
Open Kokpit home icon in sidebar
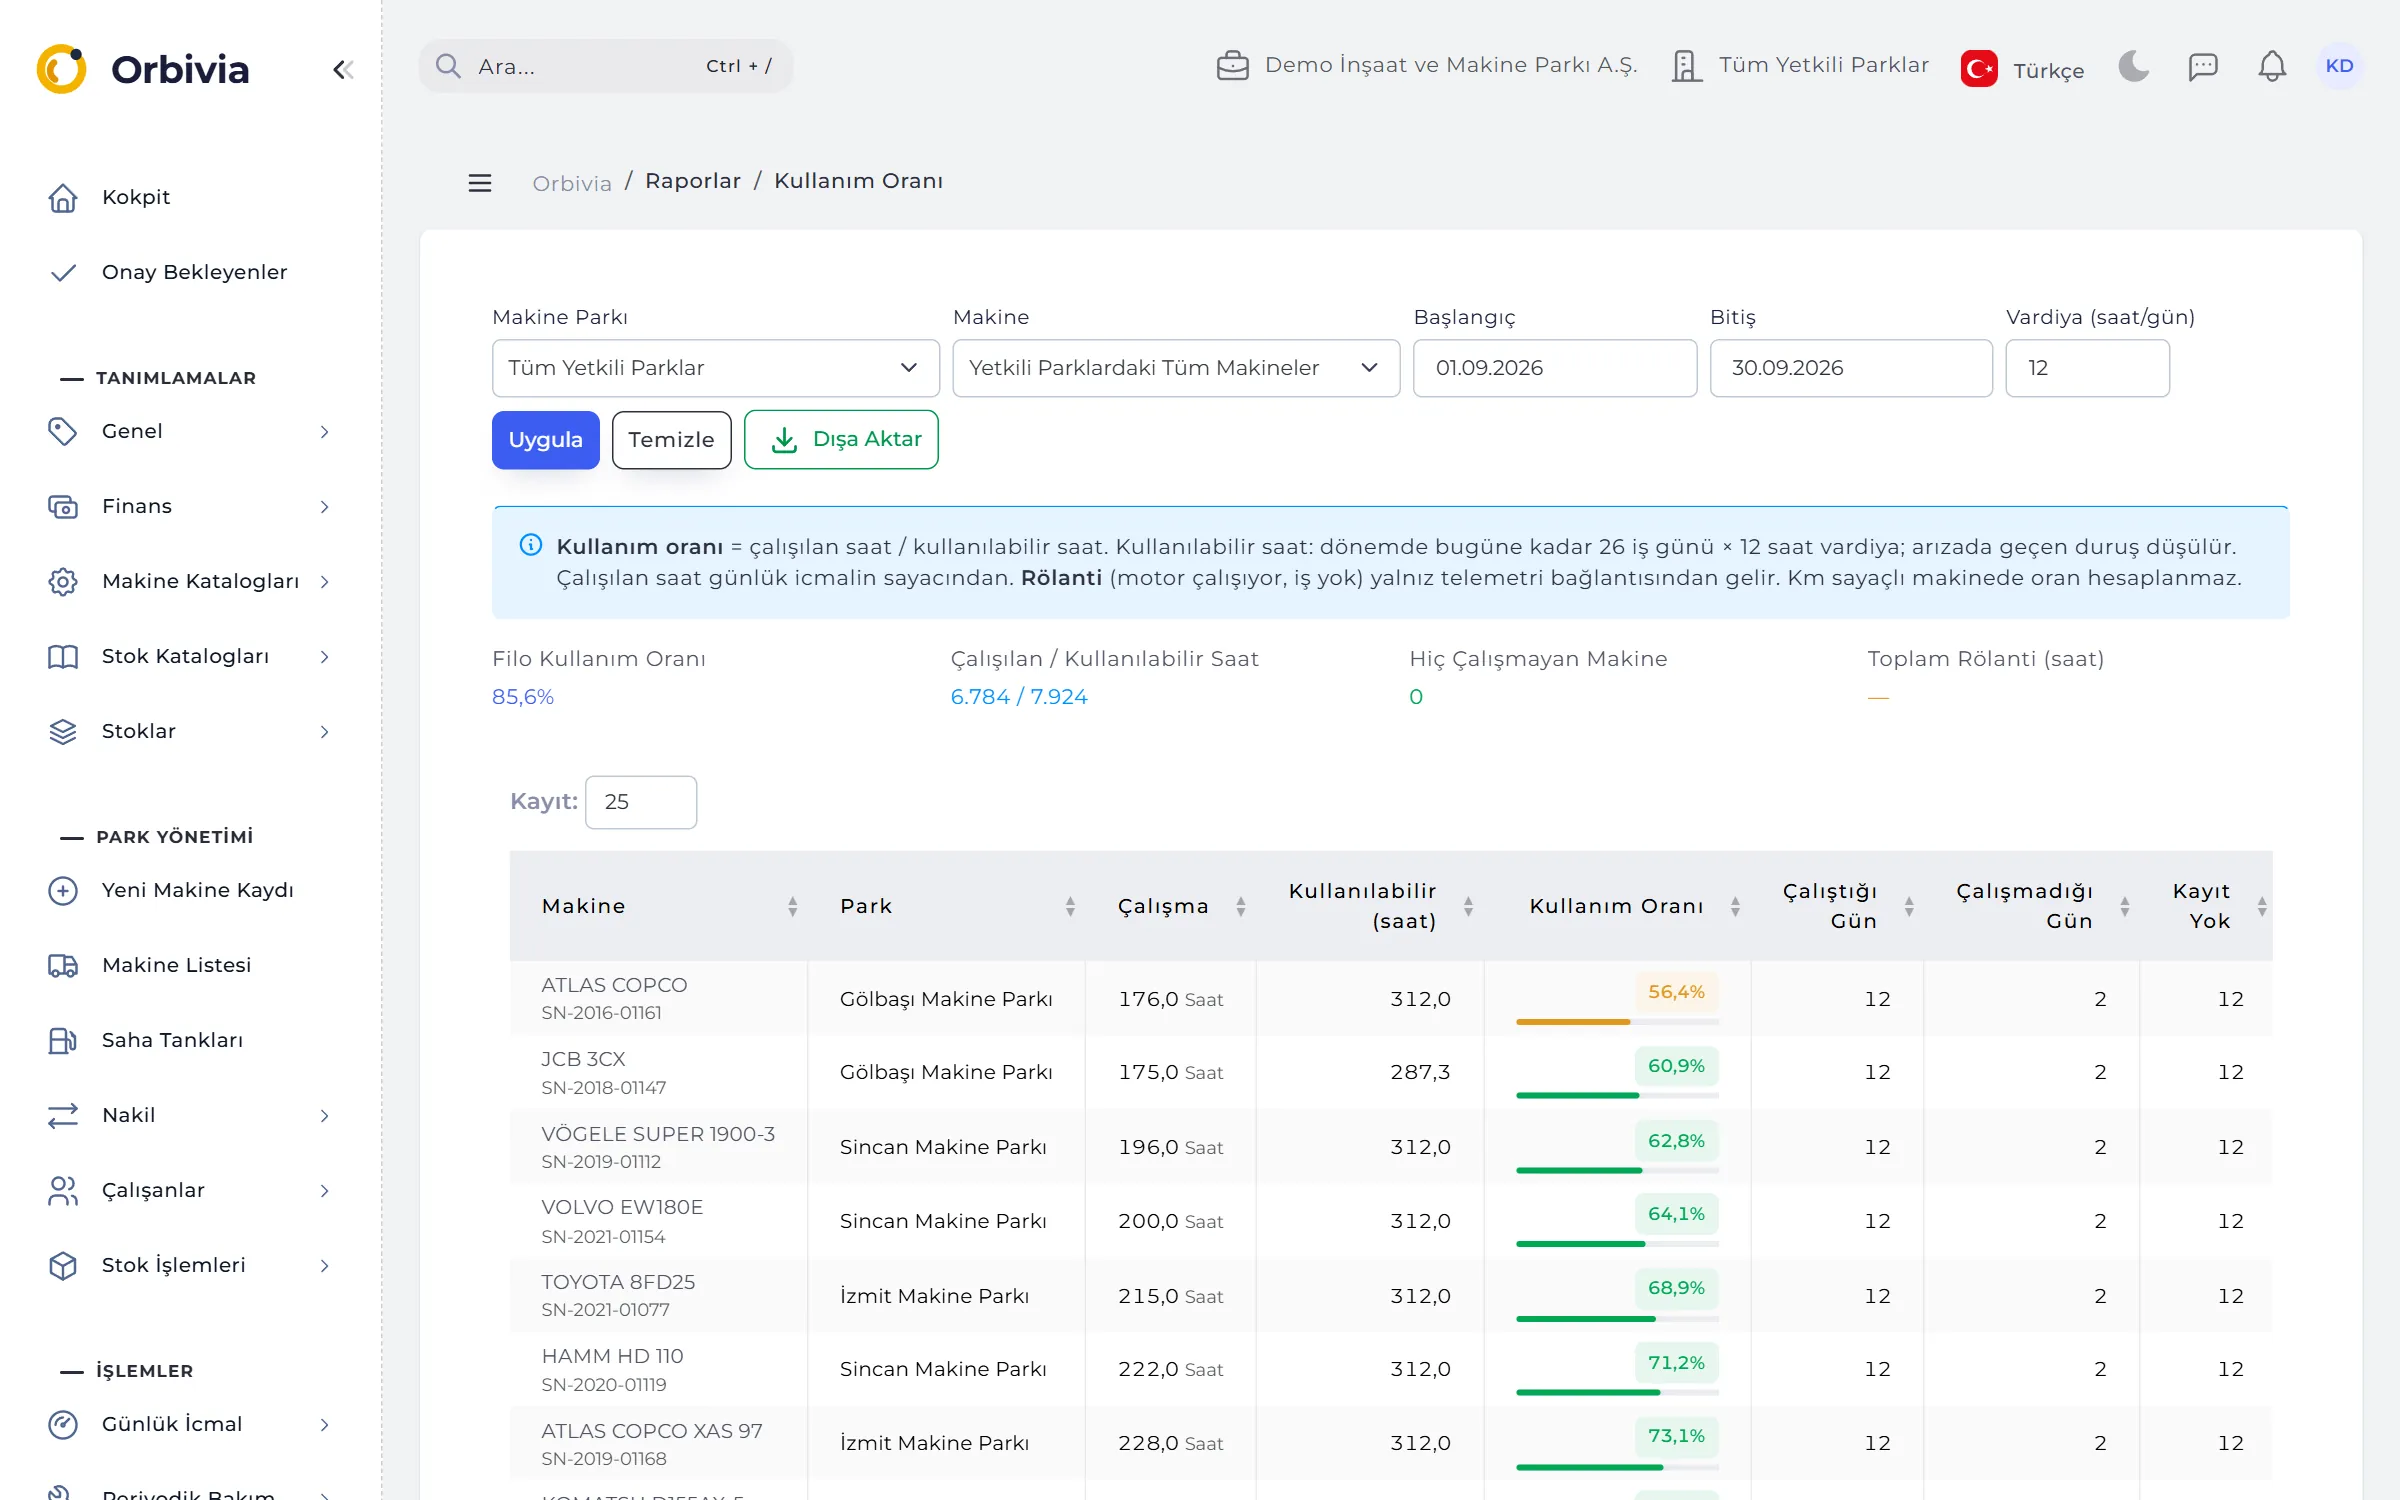[x=63, y=198]
